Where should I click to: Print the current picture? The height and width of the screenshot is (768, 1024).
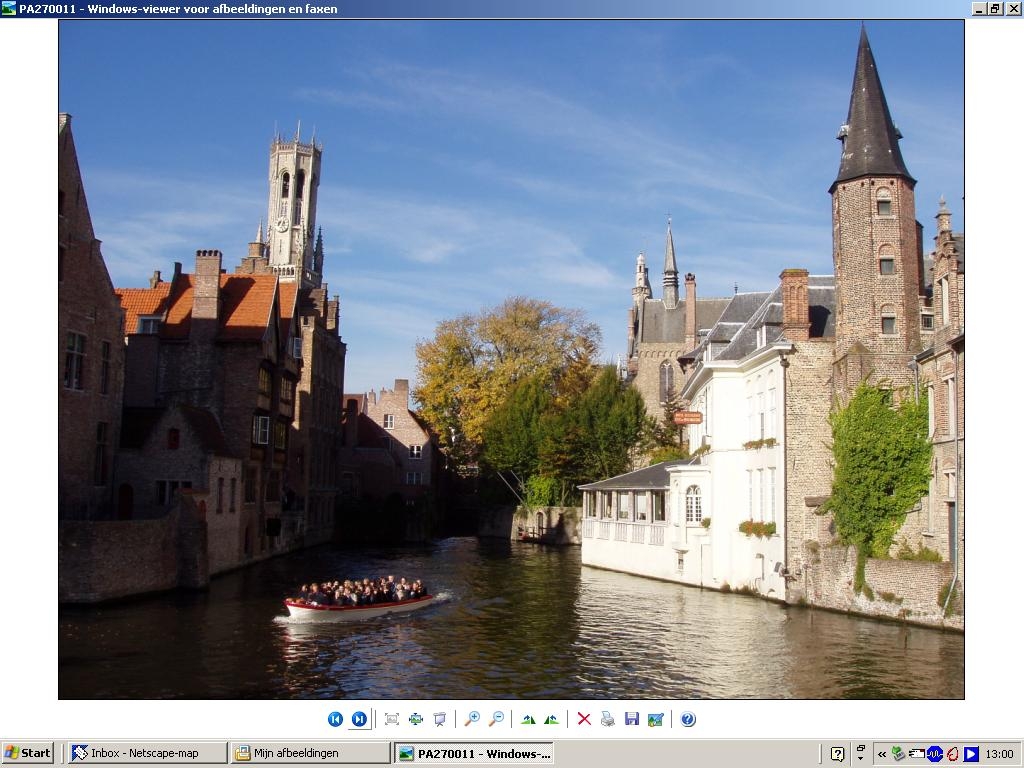pyautogui.click(x=607, y=719)
